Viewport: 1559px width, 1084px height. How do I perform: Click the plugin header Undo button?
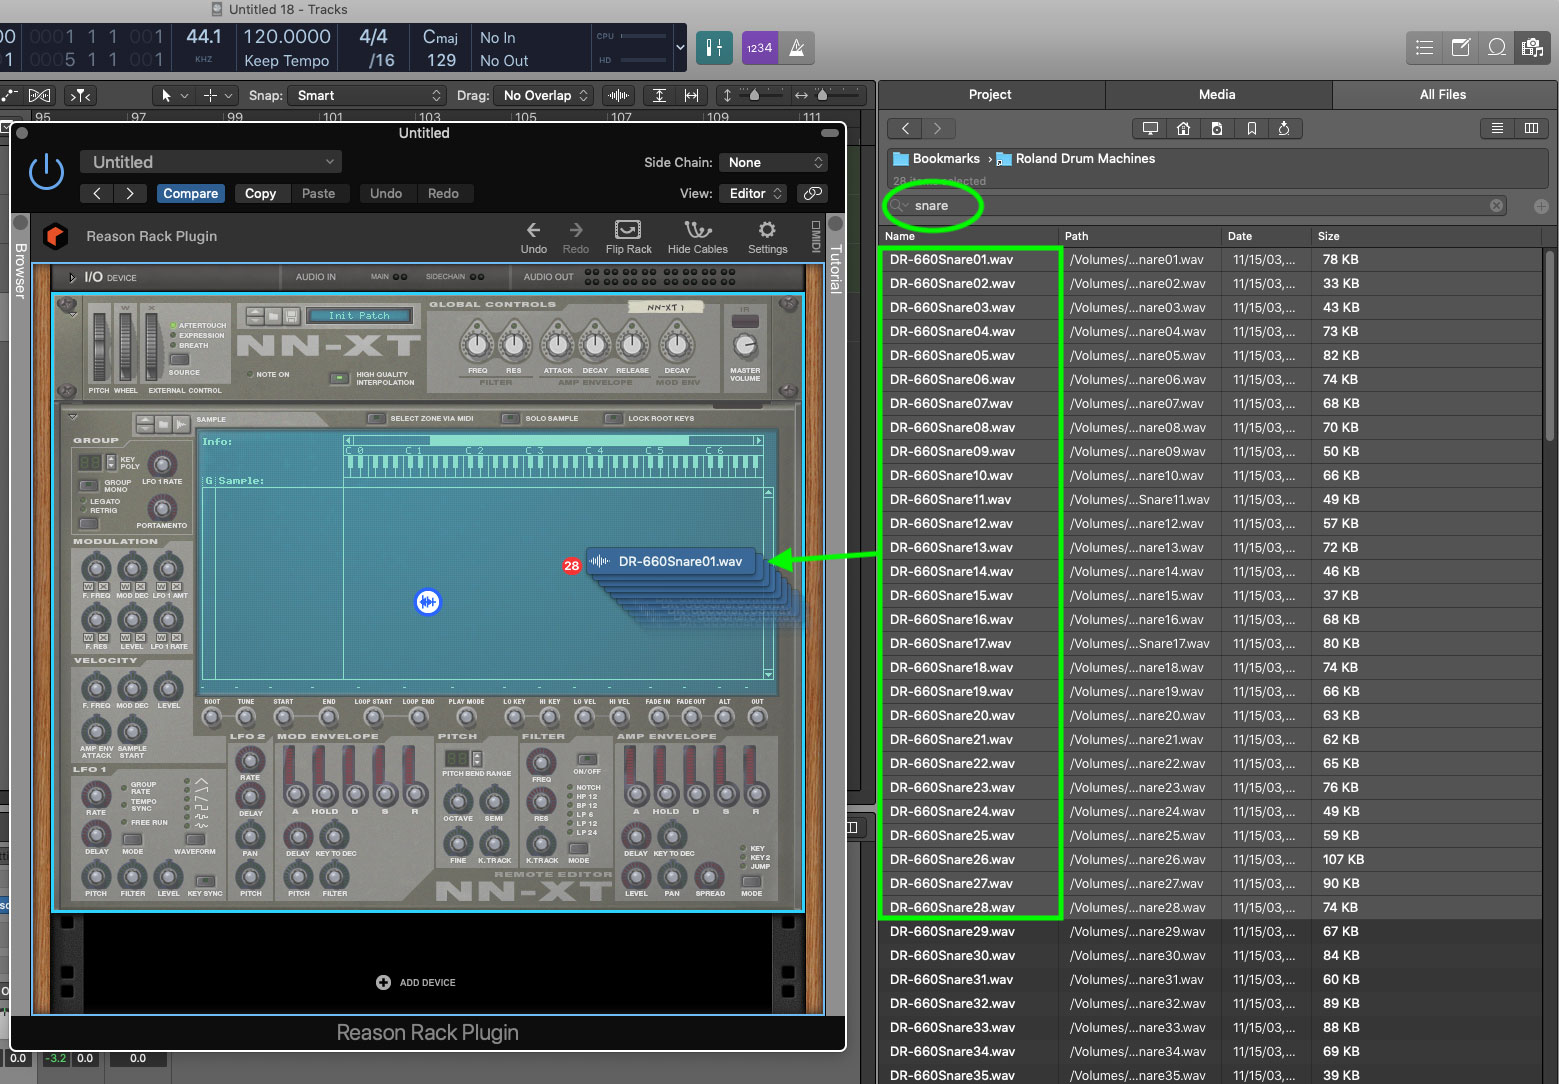(386, 193)
